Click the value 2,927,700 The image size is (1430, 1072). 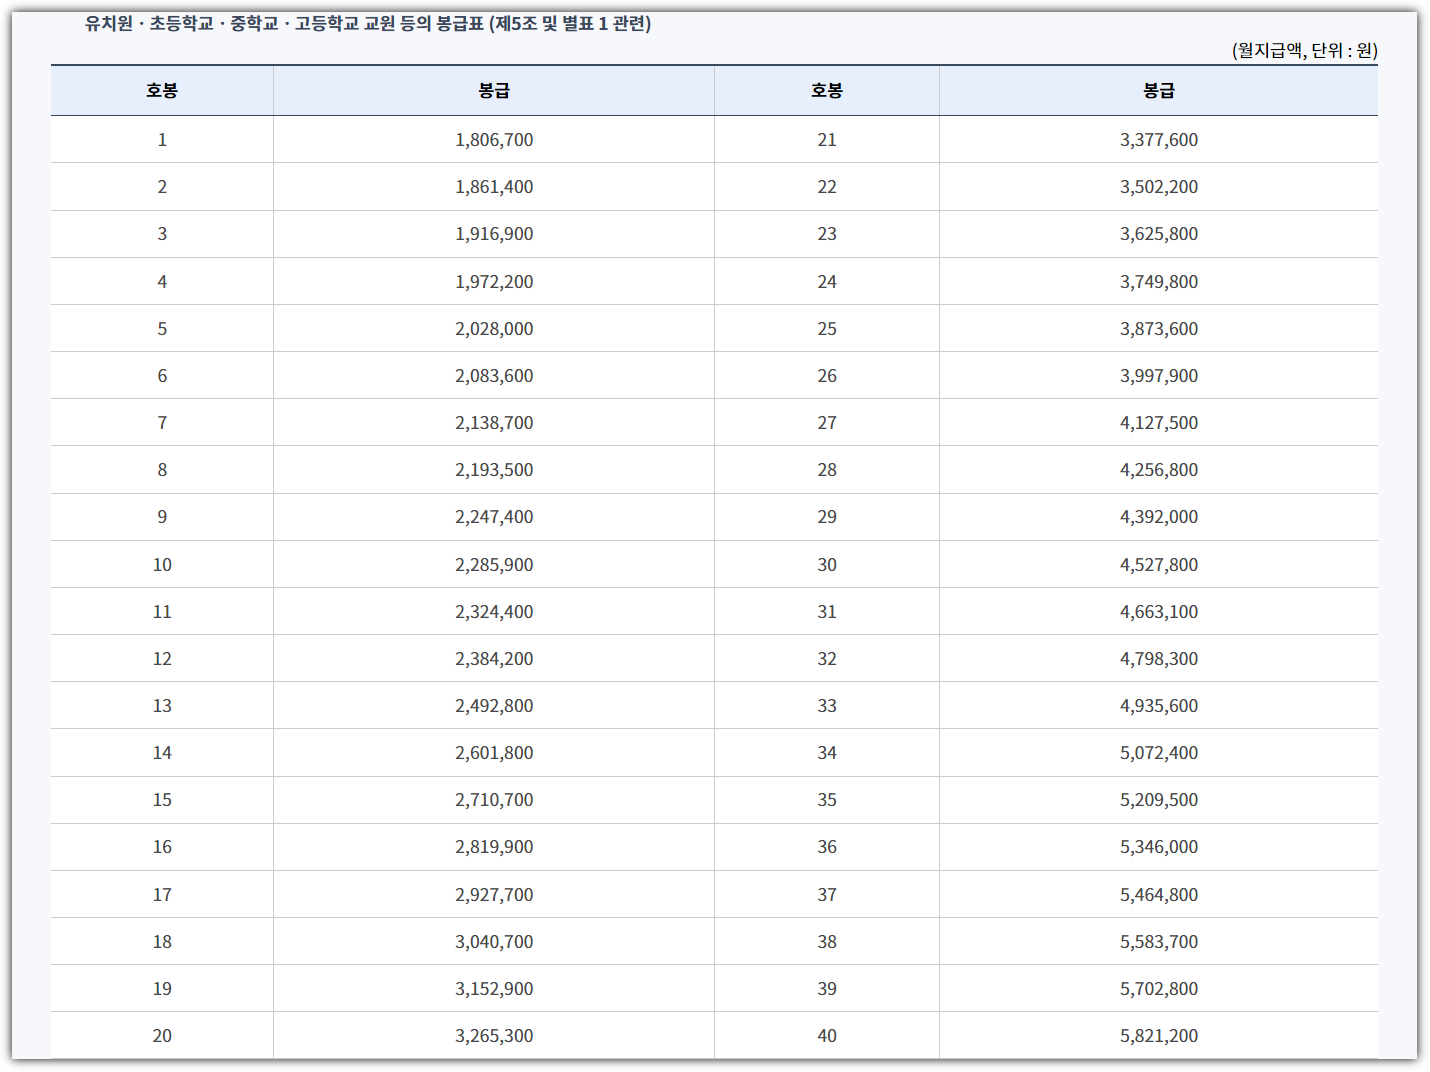pos(494,895)
